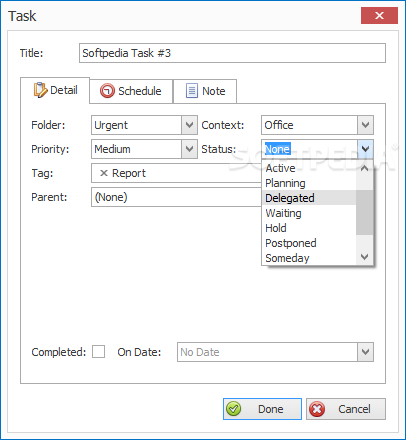Expand the Context dropdown arrow
This screenshot has height=440, width=406.
click(365, 125)
